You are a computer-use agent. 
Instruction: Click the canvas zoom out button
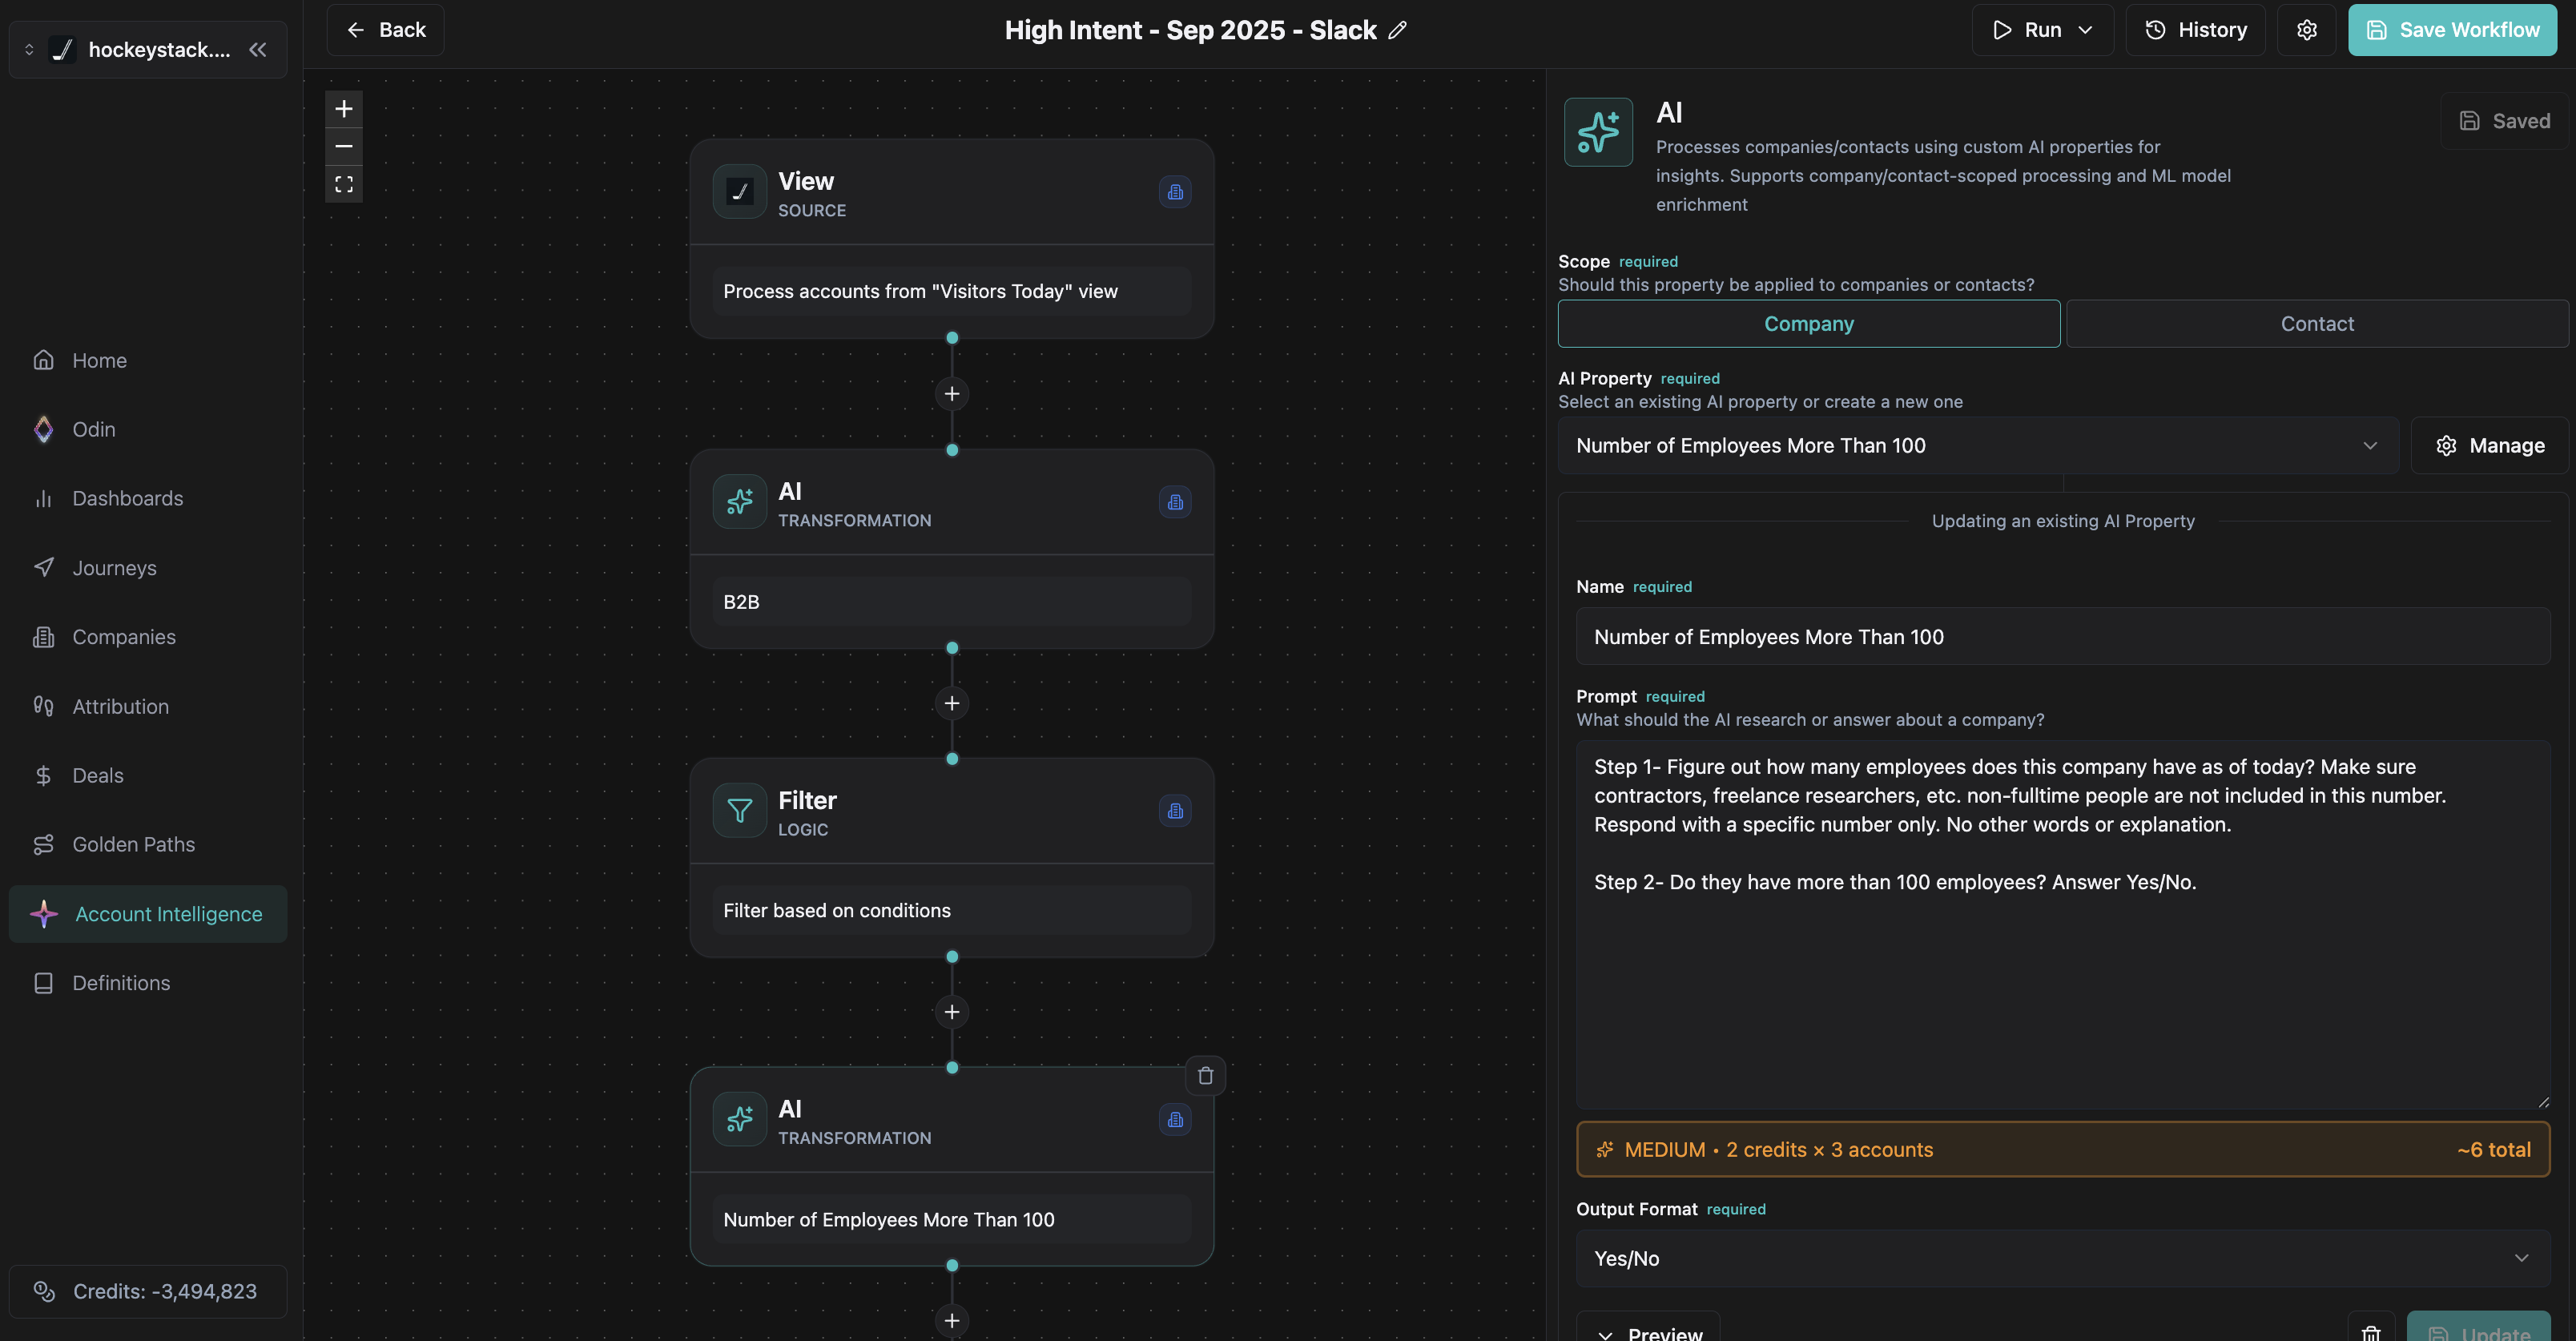tap(343, 146)
